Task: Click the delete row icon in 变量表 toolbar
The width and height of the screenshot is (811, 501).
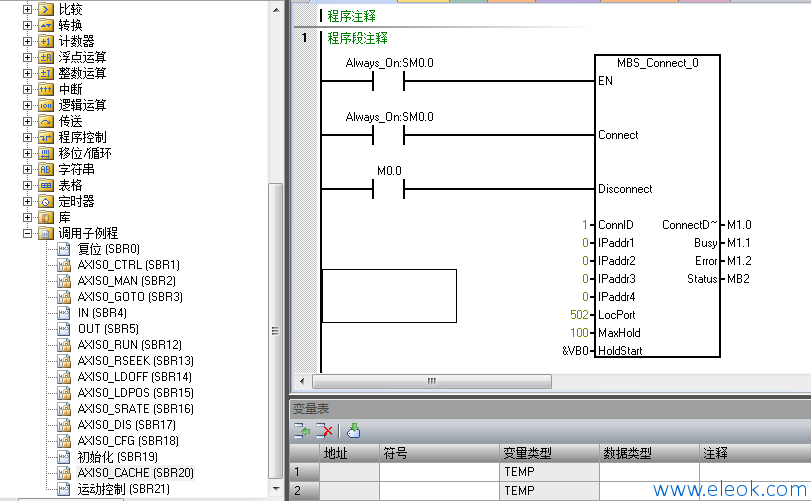Action: (324, 431)
